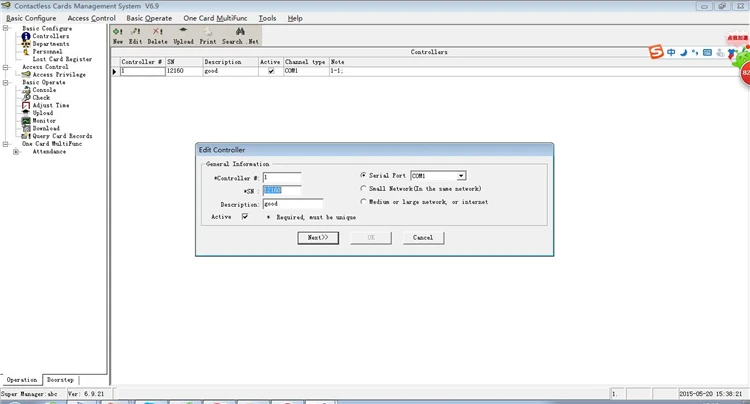The image size is (750, 404).
Task: Open the Download tree item
Action: pos(46,128)
